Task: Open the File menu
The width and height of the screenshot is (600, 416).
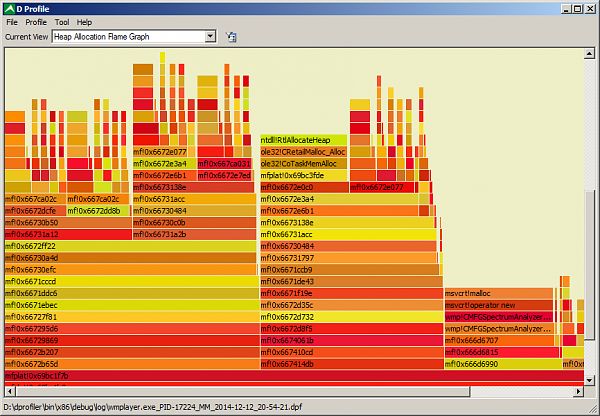Action: (12, 22)
